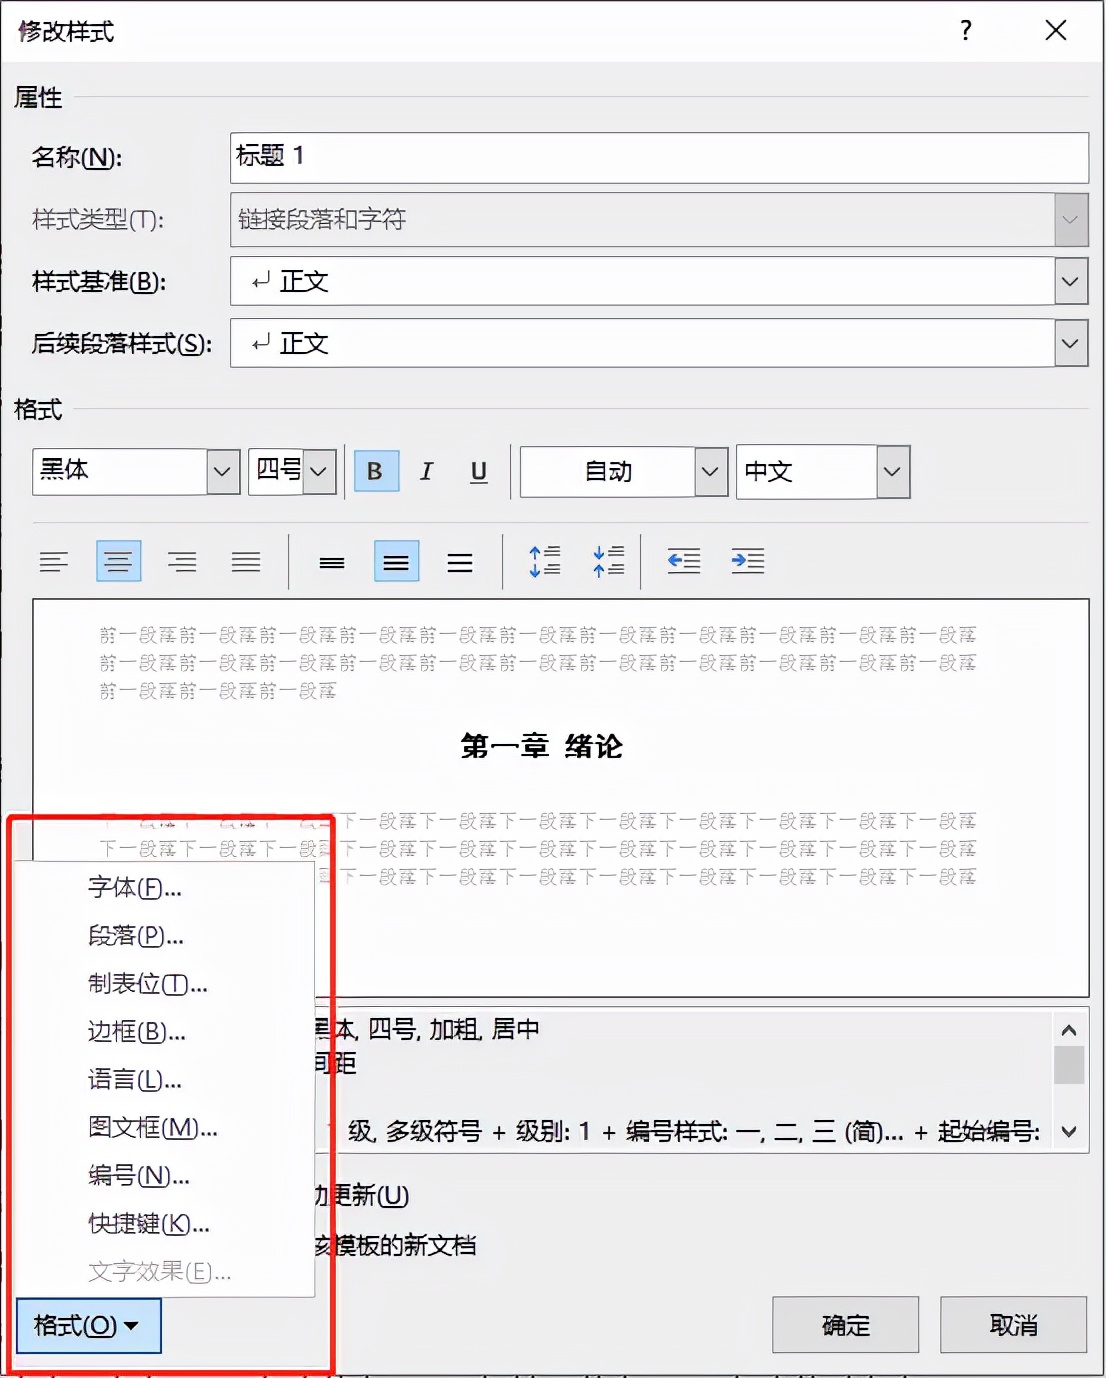Select left paragraph alignment icon
Viewport: 1106px width, 1378px height.
coord(54,562)
